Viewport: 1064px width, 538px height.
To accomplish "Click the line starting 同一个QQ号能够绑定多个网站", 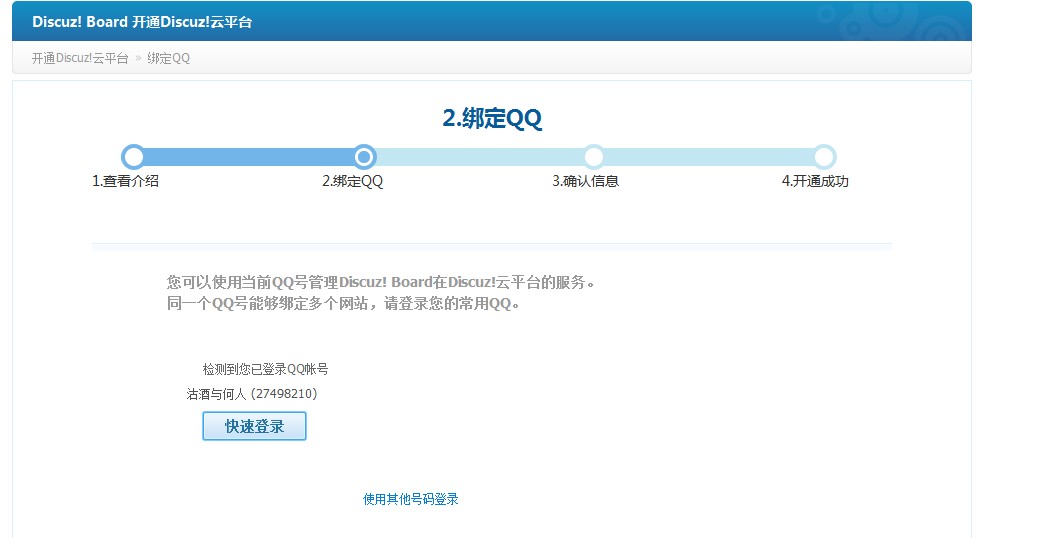I will point(344,303).
